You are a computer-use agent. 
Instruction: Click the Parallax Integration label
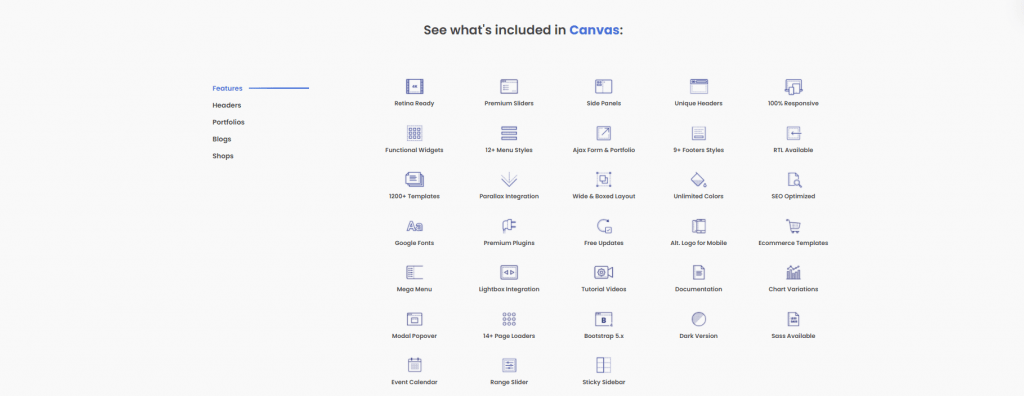[509, 197]
